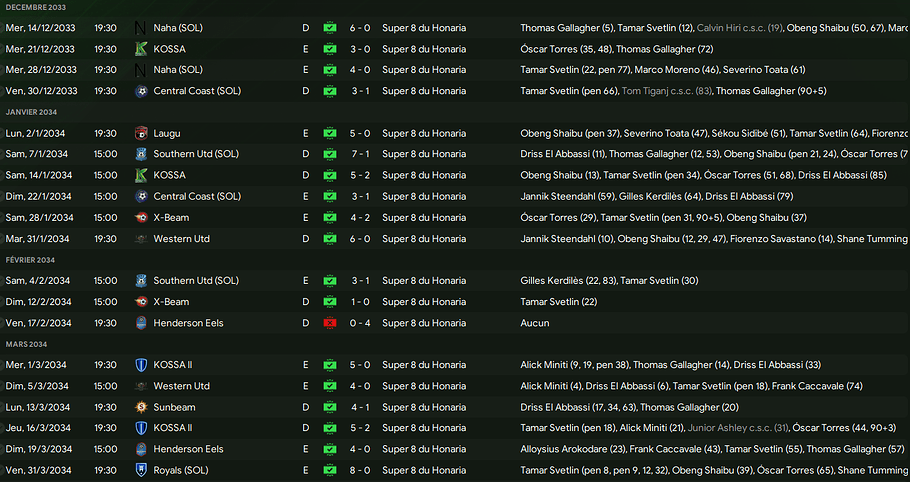This screenshot has width=910, height=482.
Task: Click X-Beam badge on the 28/1/2034 row
Action: pos(141,217)
